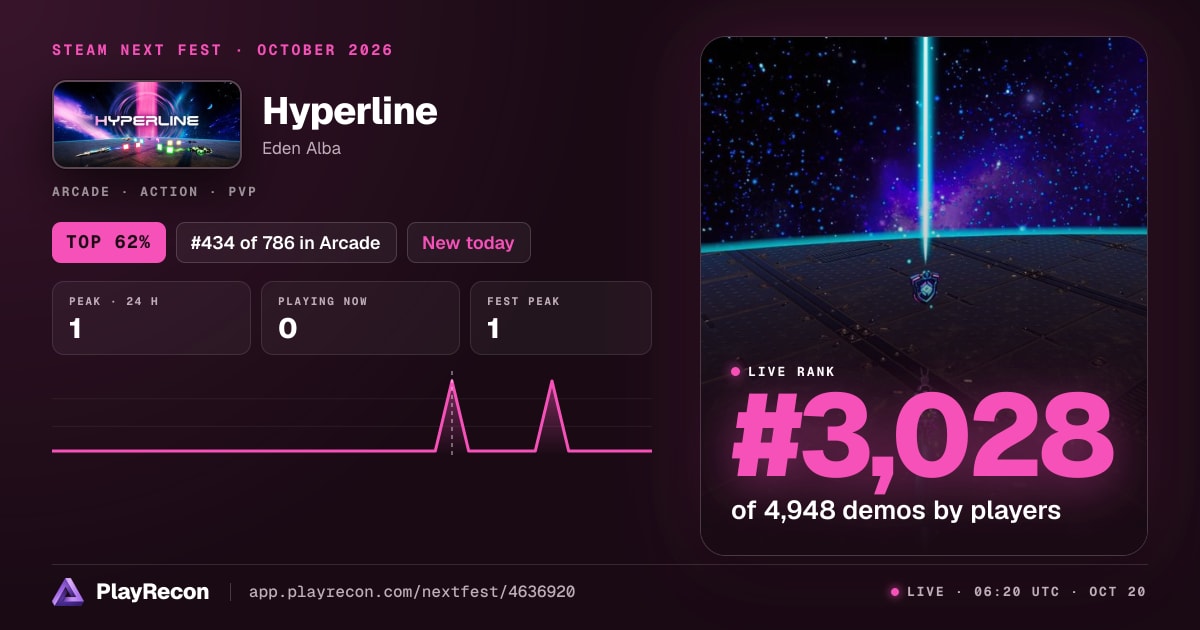The width and height of the screenshot is (1200, 630).
Task: Click the LIVE status dot in footer
Action: (x=895, y=592)
